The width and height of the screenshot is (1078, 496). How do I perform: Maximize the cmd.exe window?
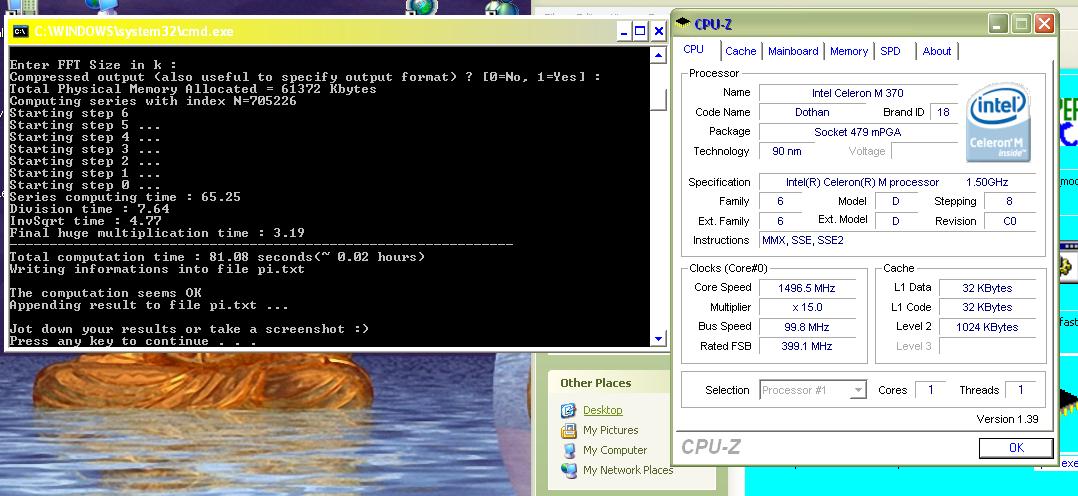pyautogui.click(x=640, y=31)
